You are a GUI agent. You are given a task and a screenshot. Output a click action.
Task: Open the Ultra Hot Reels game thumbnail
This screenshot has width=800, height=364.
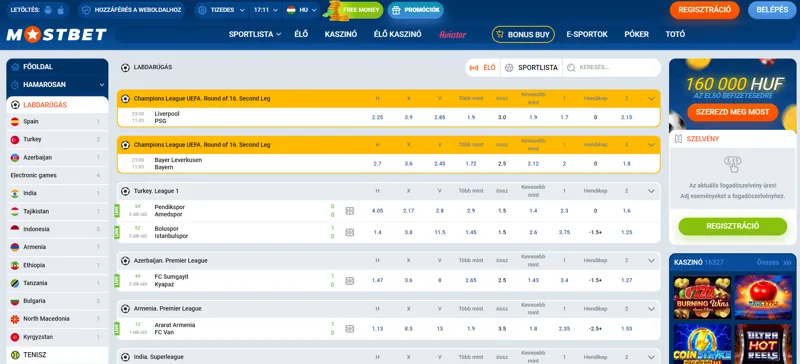763,344
